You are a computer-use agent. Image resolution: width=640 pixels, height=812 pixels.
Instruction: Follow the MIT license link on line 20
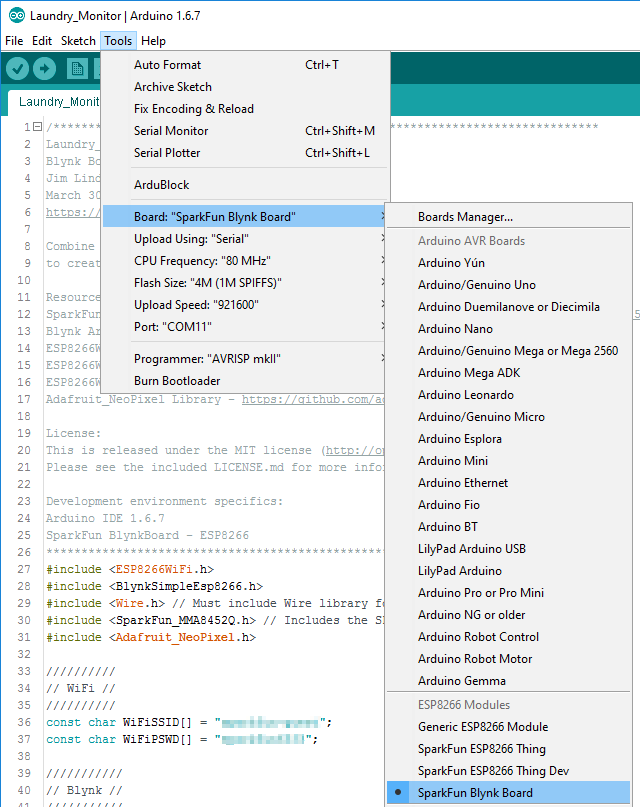355,451
